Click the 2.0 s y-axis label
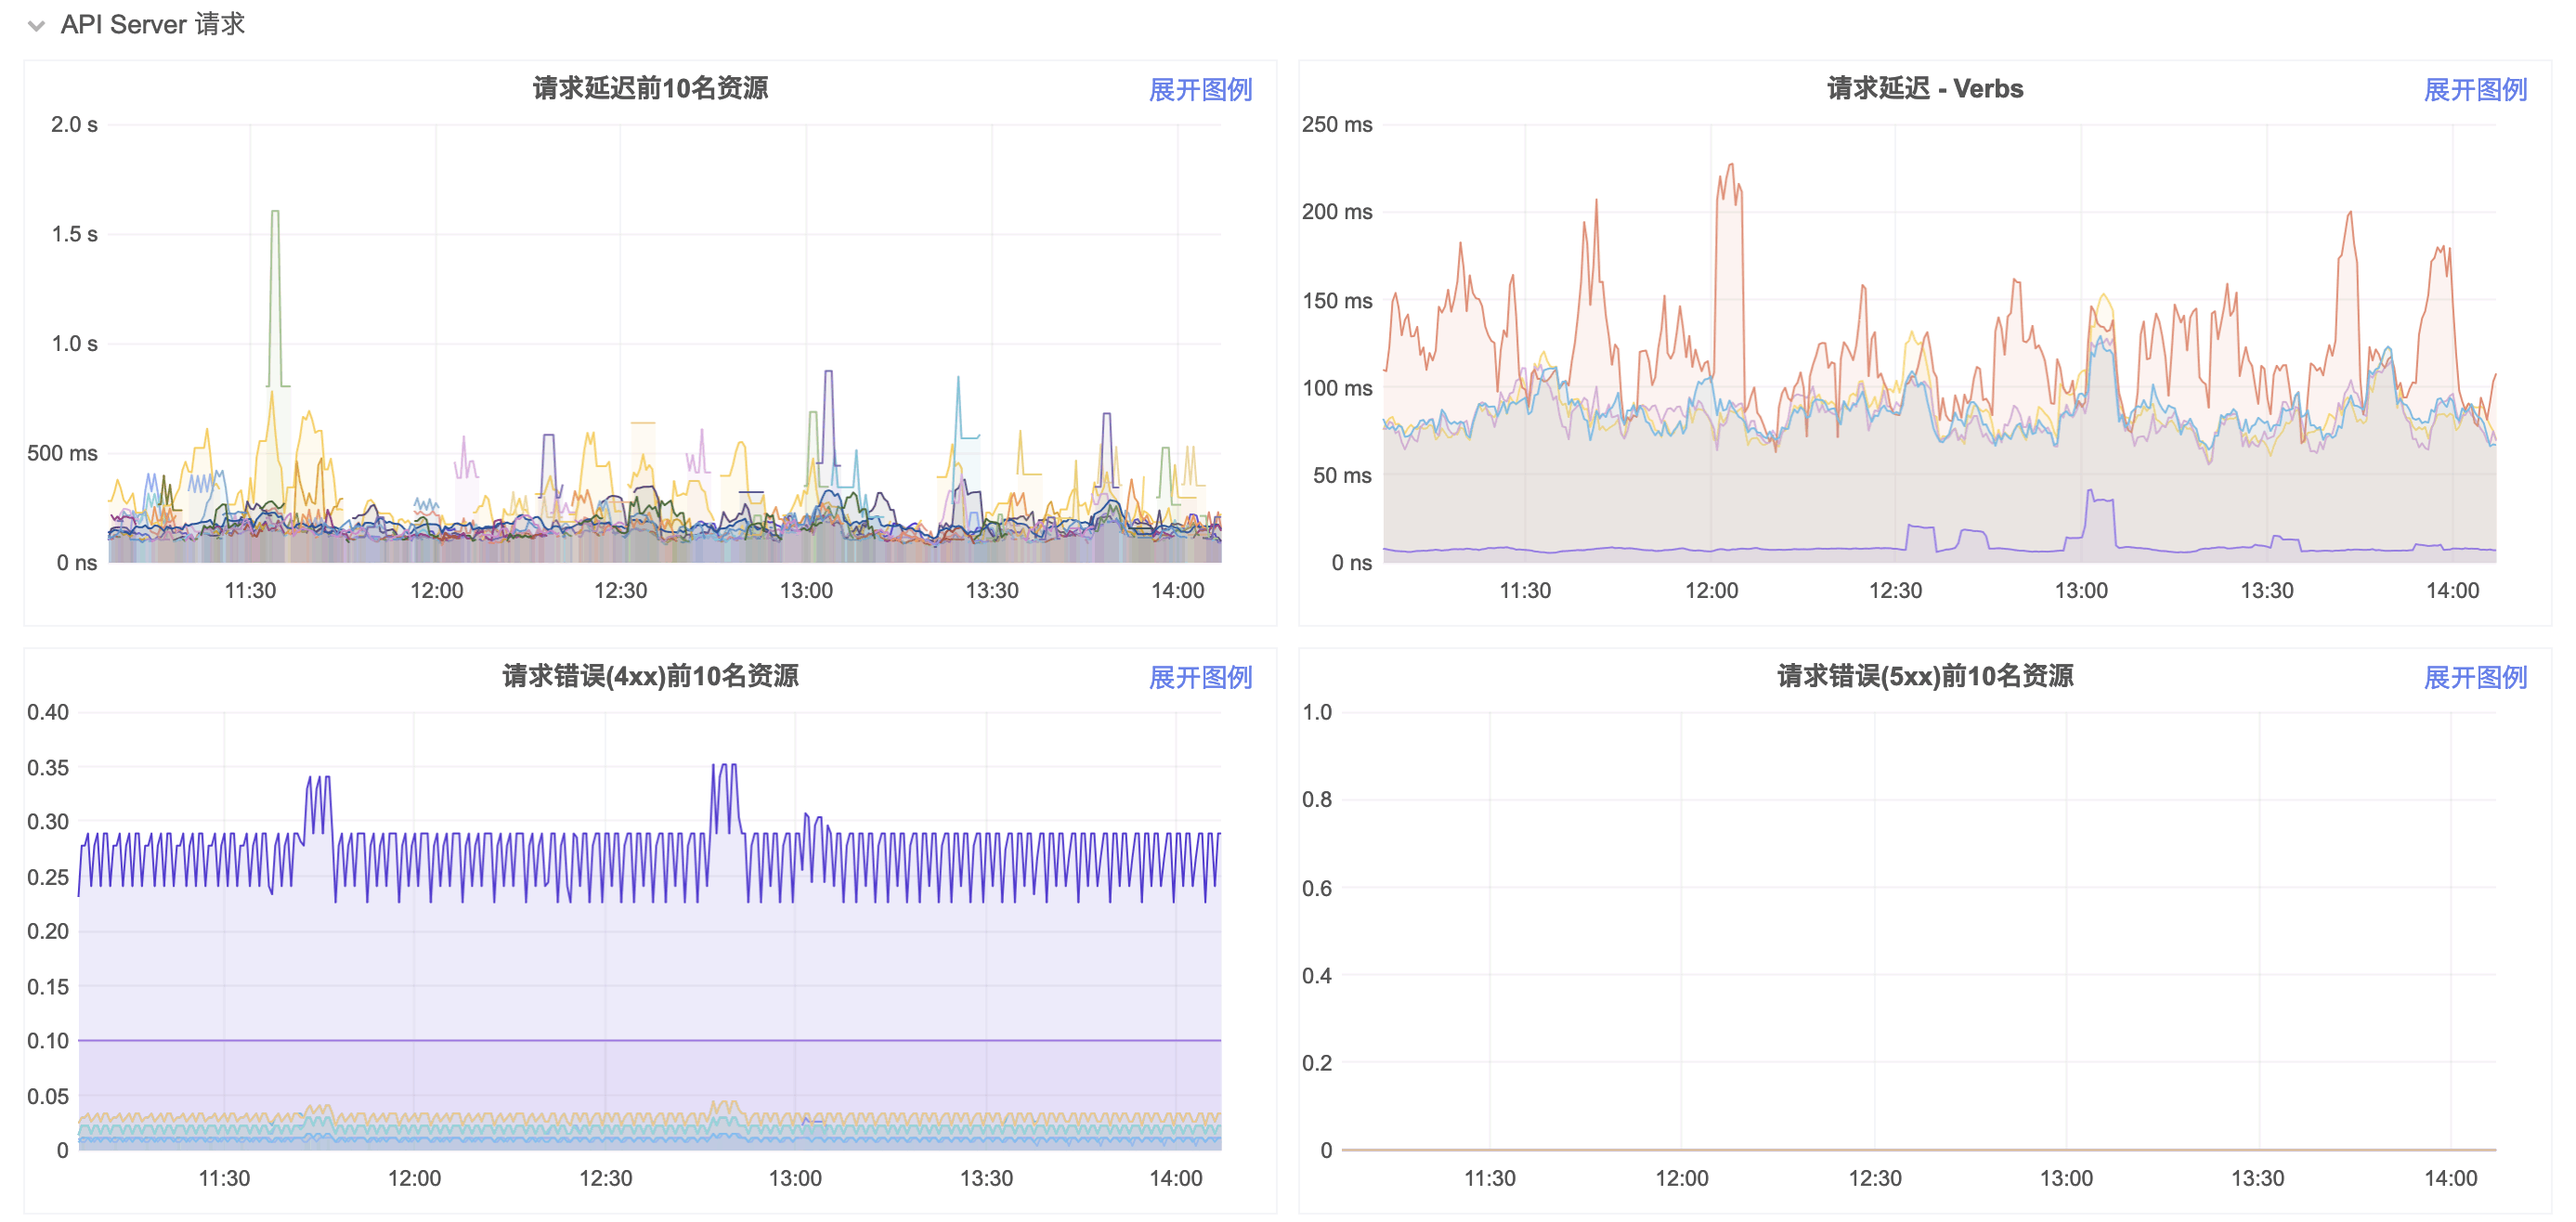 click(74, 125)
